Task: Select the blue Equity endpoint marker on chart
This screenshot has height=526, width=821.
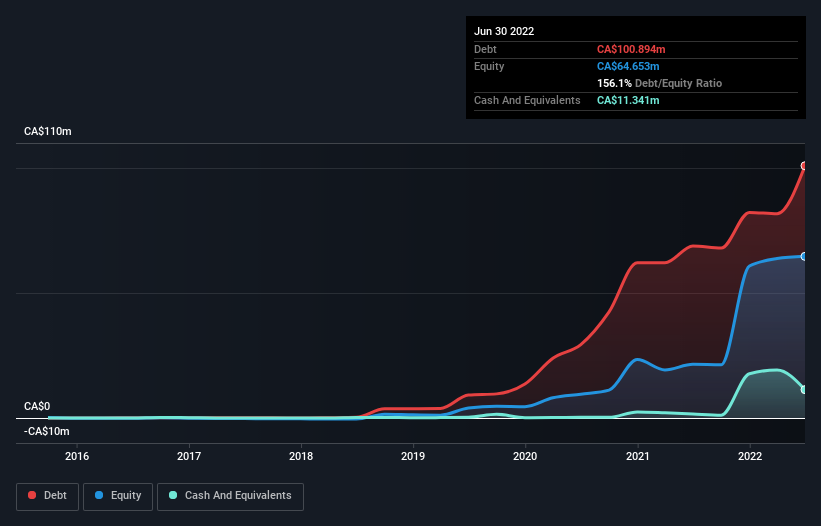Action: (x=804, y=256)
